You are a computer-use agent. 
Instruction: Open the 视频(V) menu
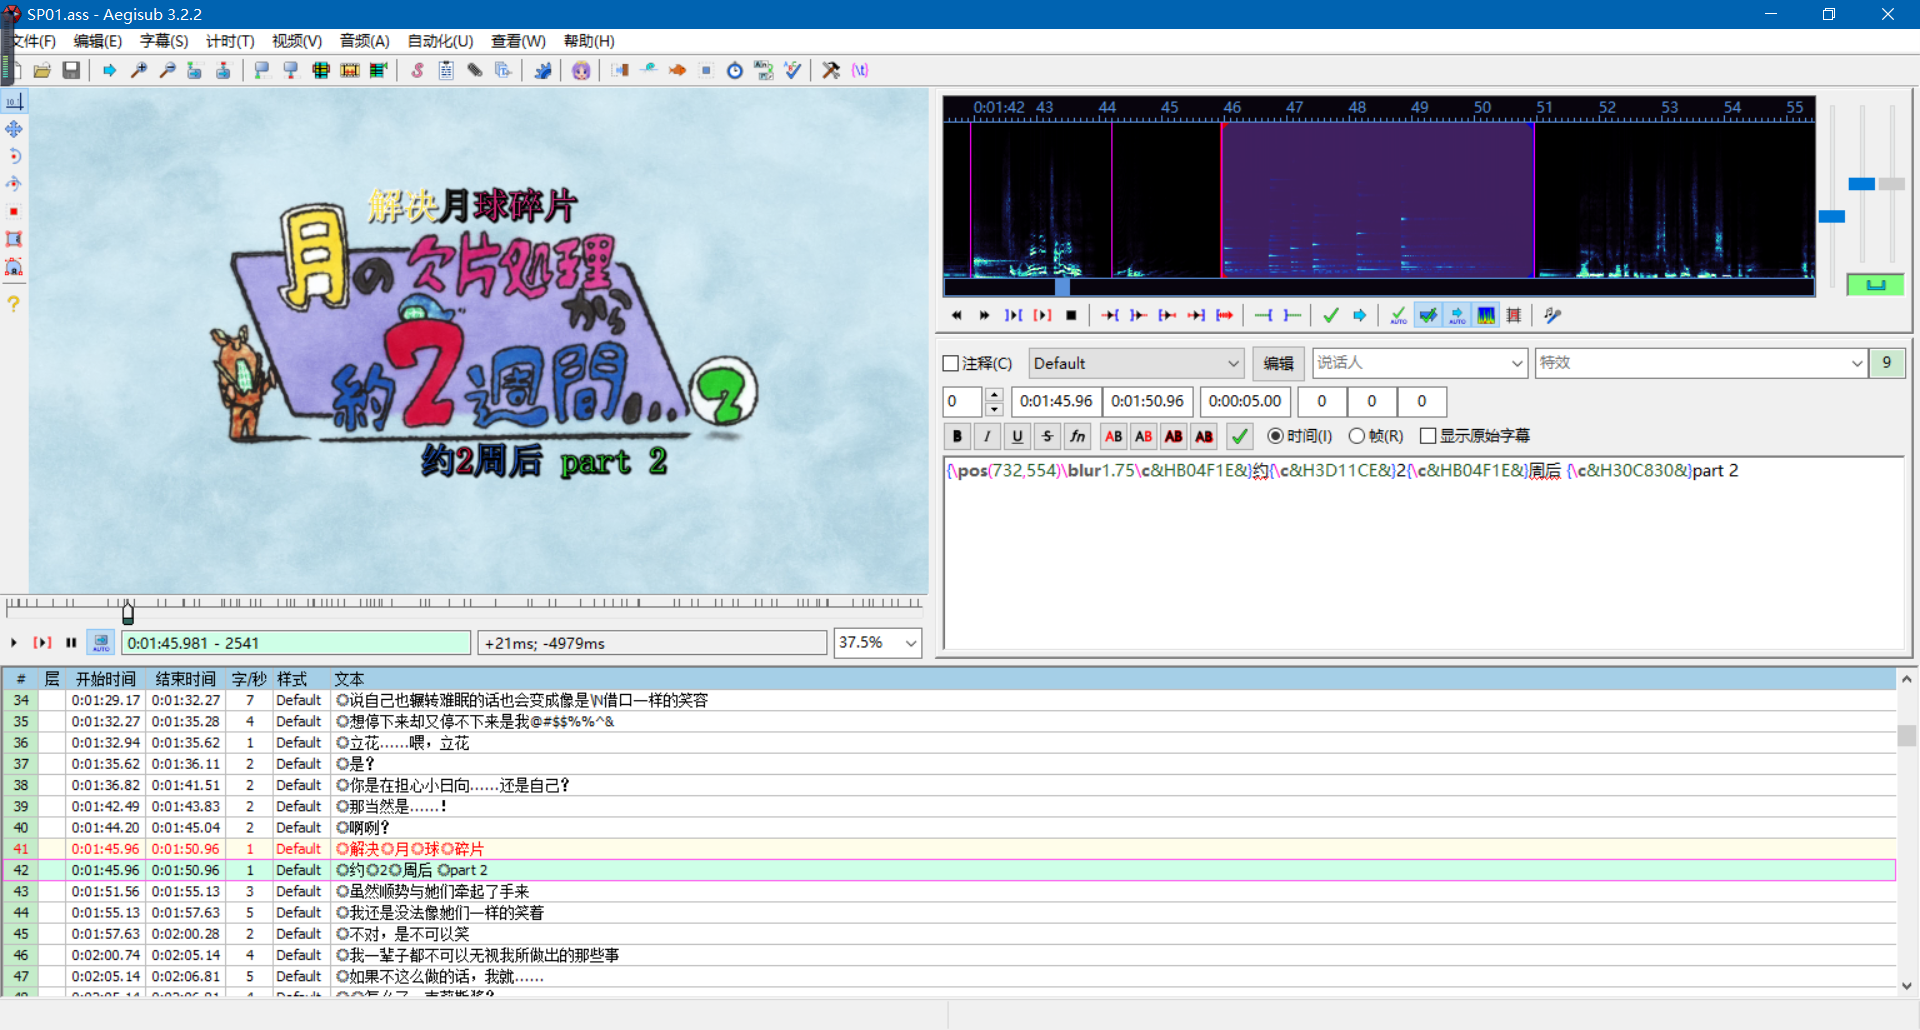(x=297, y=41)
